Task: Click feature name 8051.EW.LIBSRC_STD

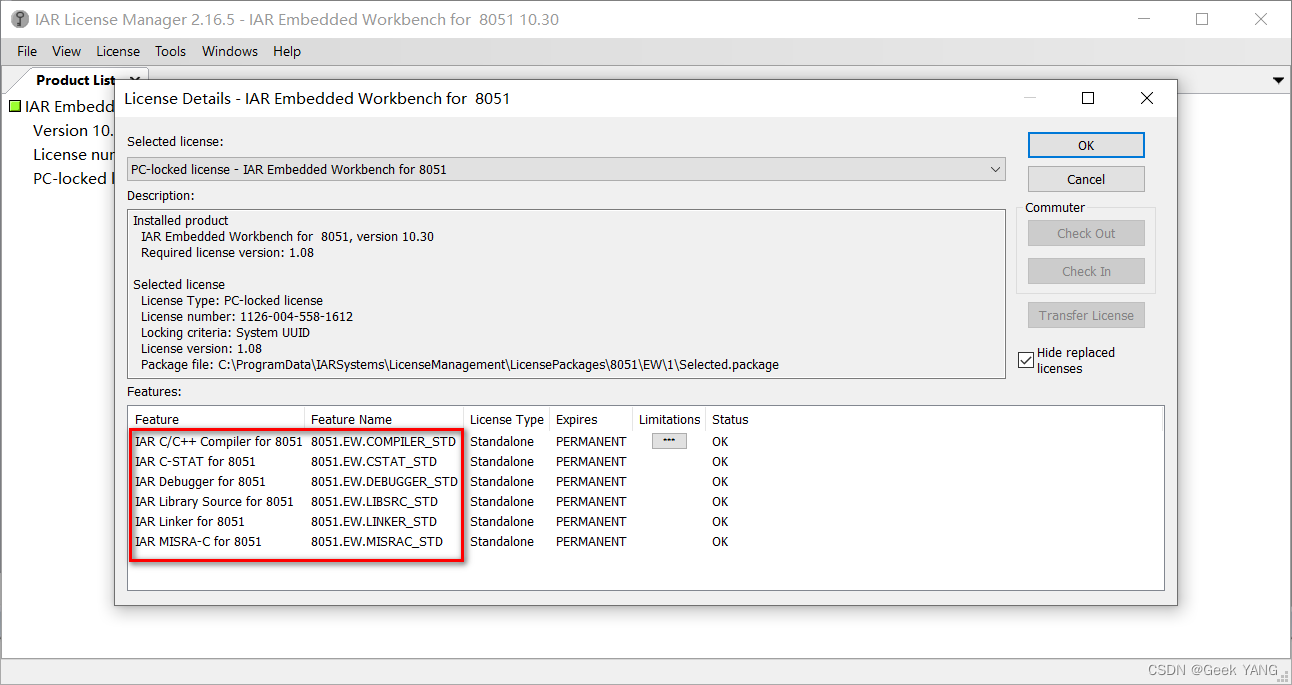Action: pos(374,501)
